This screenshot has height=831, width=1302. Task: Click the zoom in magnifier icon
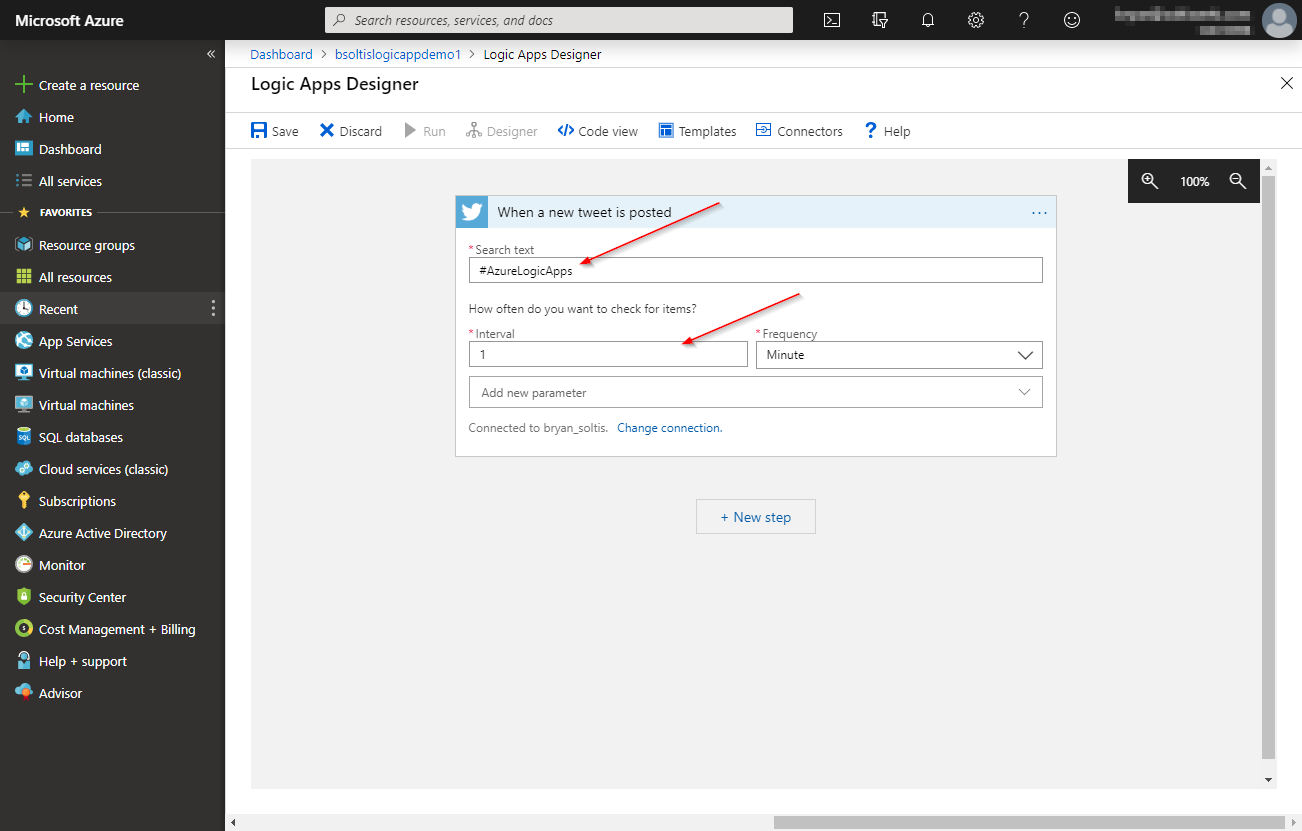(1150, 181)
